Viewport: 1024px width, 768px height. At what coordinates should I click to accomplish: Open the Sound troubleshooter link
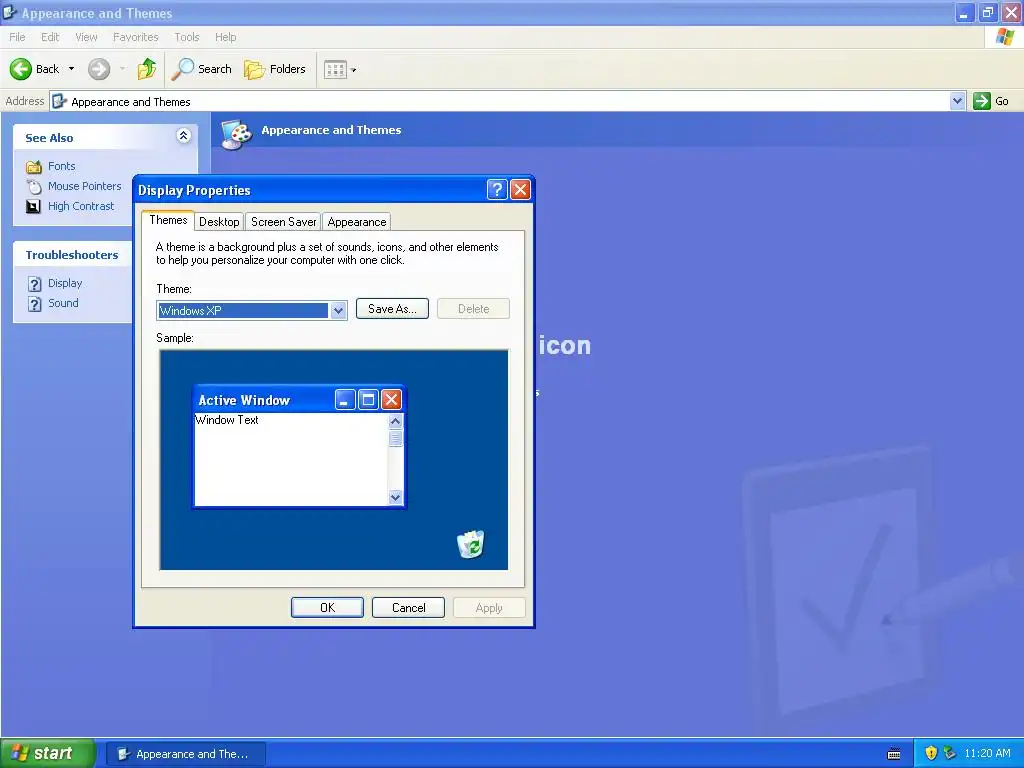click(63, 303)
